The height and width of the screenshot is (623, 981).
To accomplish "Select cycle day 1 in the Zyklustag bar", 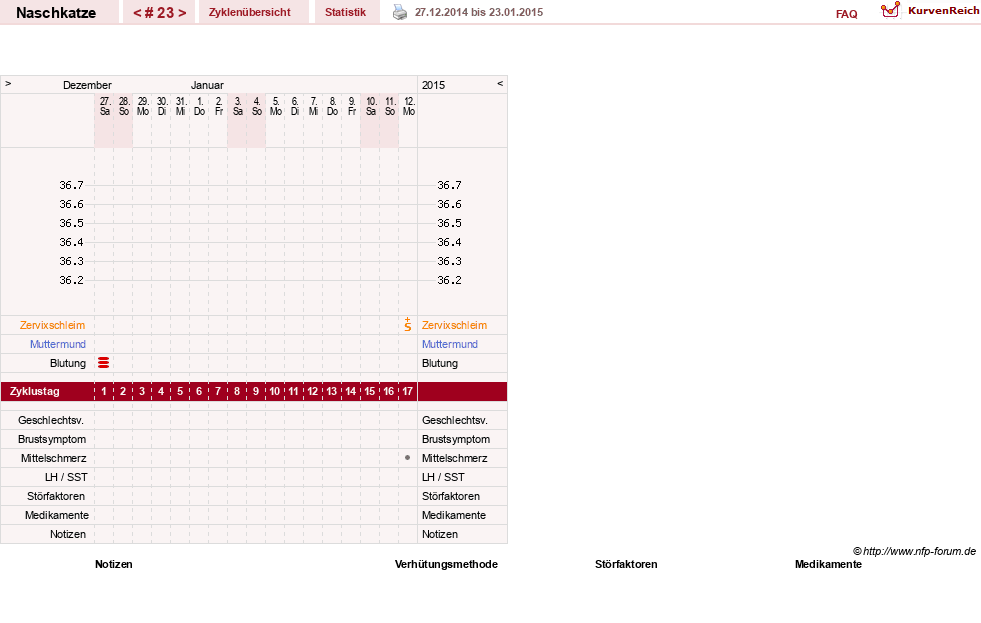I will 104,392.
